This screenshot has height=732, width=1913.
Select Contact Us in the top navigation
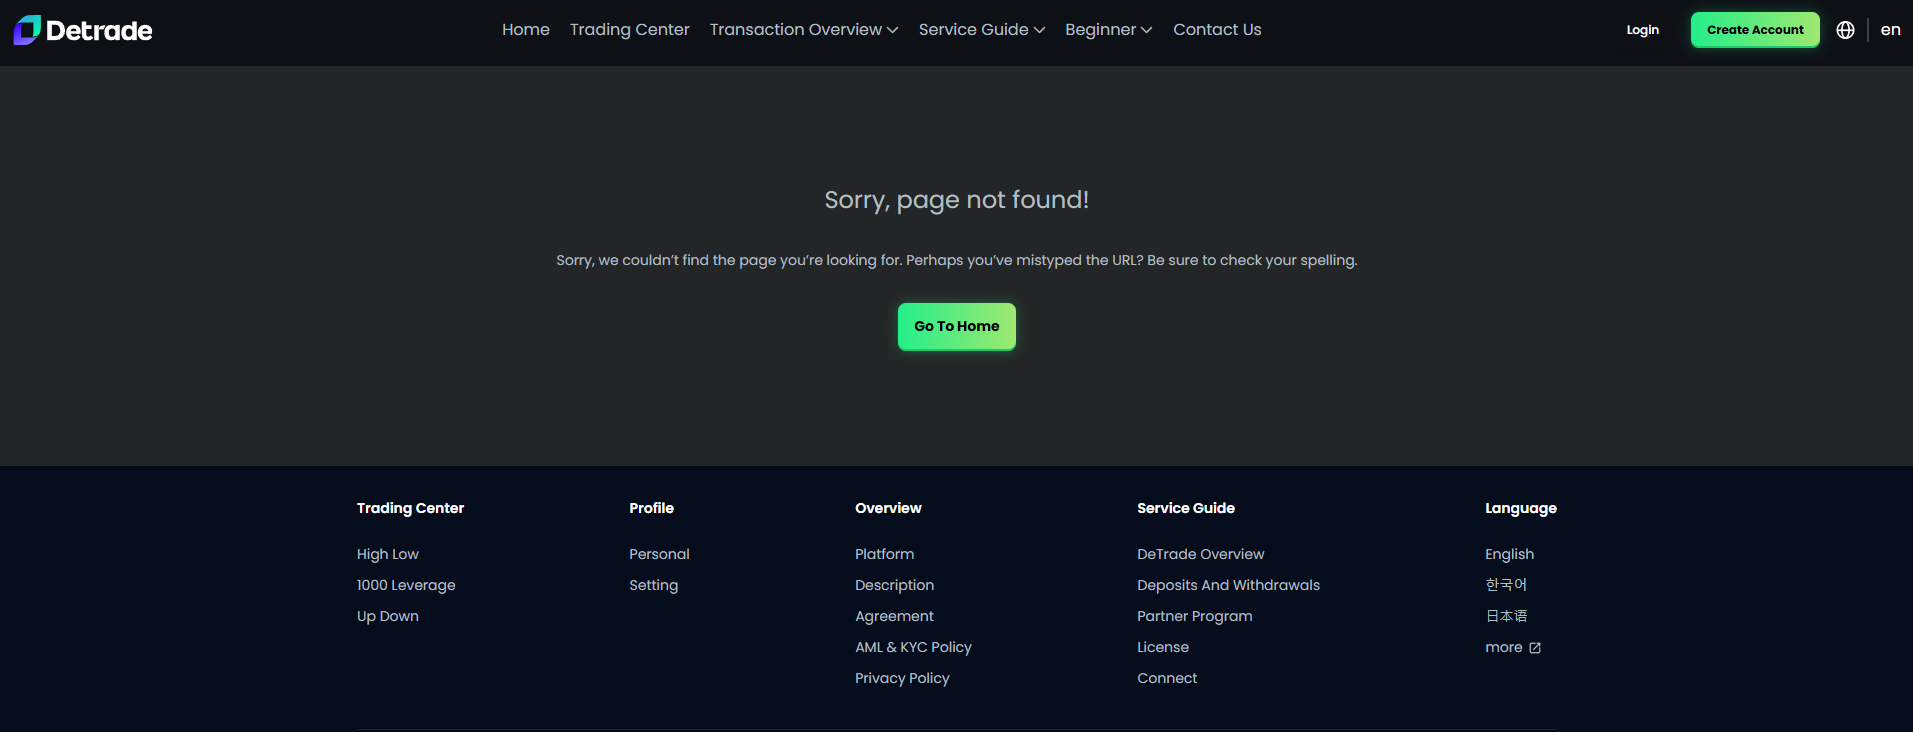[x=1217, y=30]
